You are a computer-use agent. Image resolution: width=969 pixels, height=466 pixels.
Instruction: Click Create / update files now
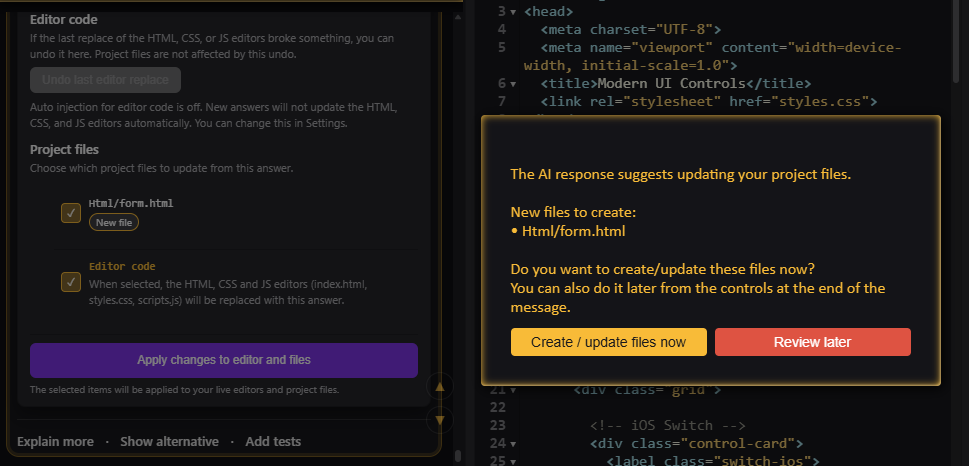coord(609,342)
